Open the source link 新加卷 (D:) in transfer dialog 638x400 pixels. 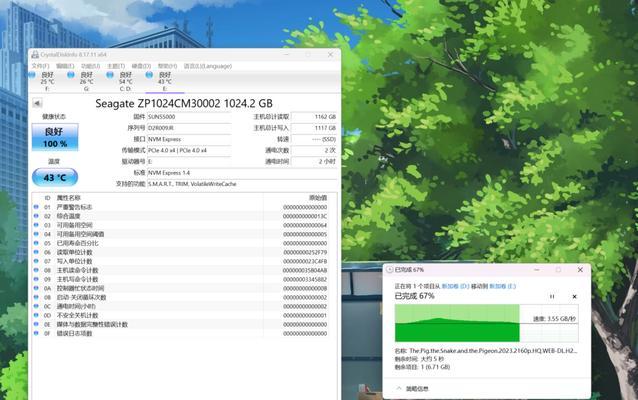point(456,286)
